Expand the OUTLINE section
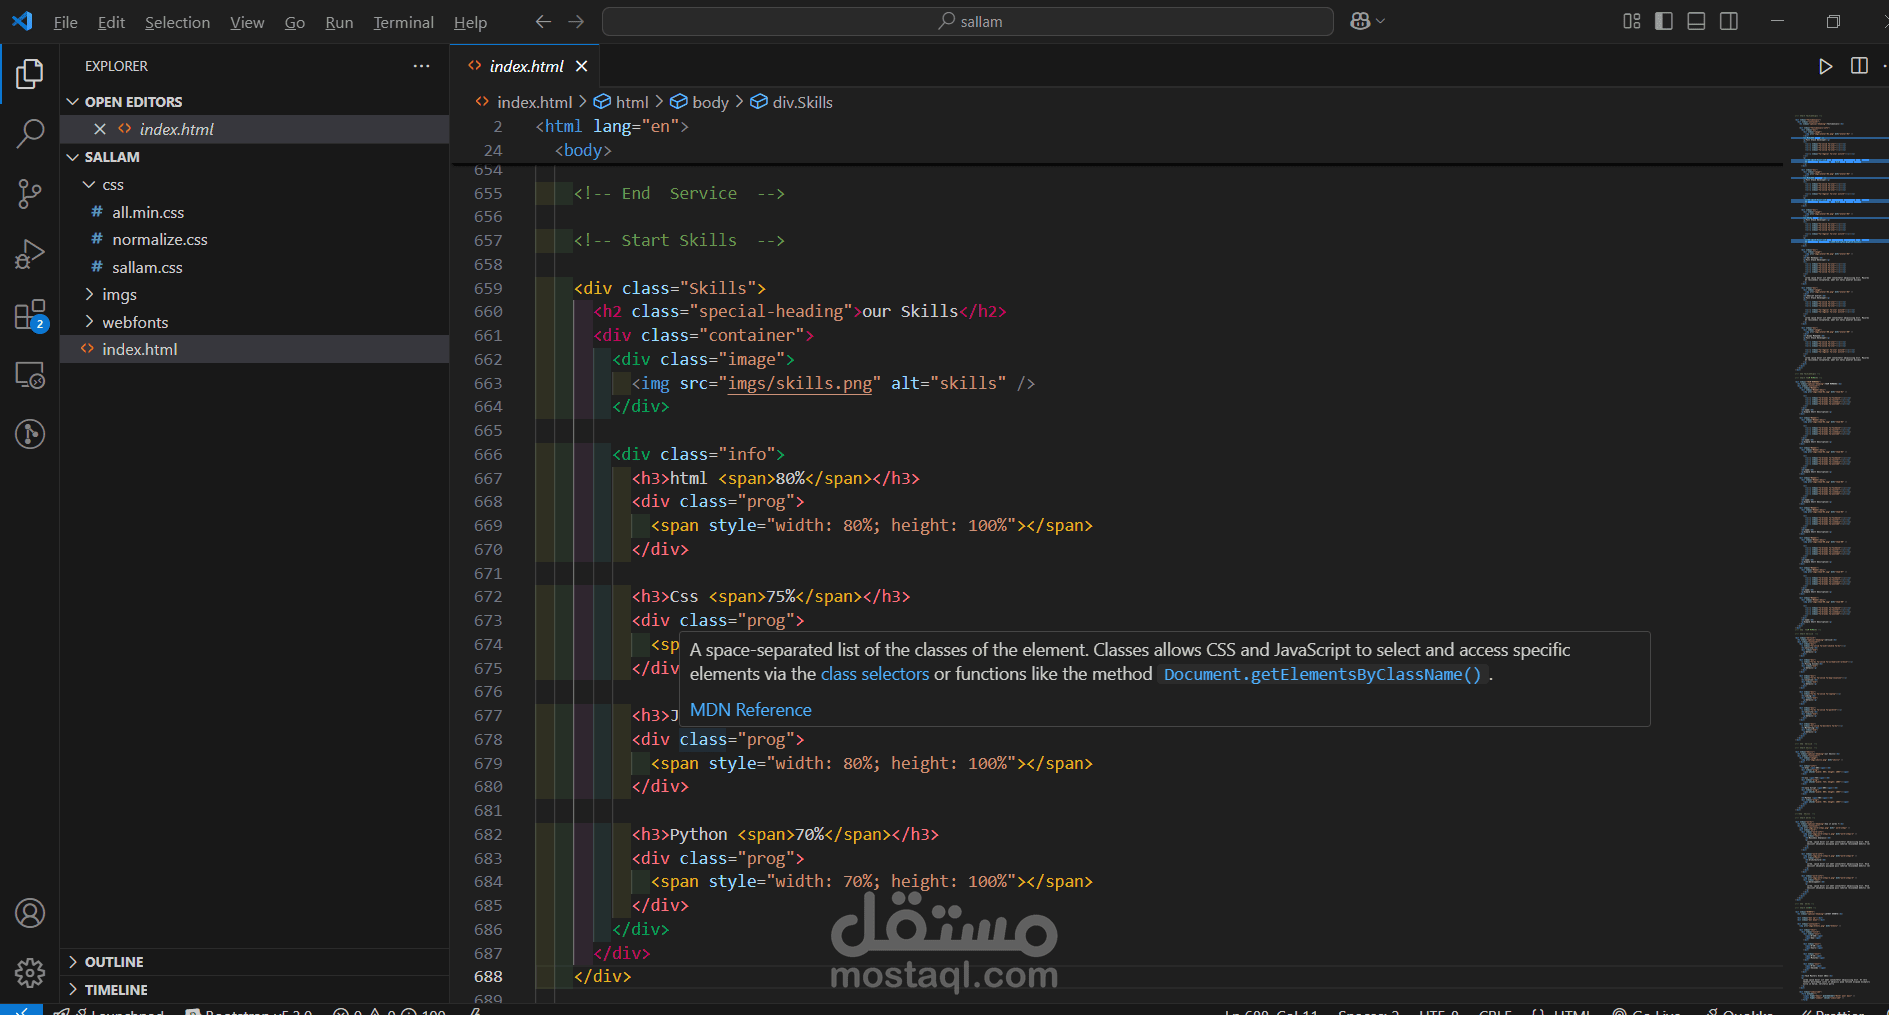The width and height of the screenshot is (1889, 1015). click(73, 962)
